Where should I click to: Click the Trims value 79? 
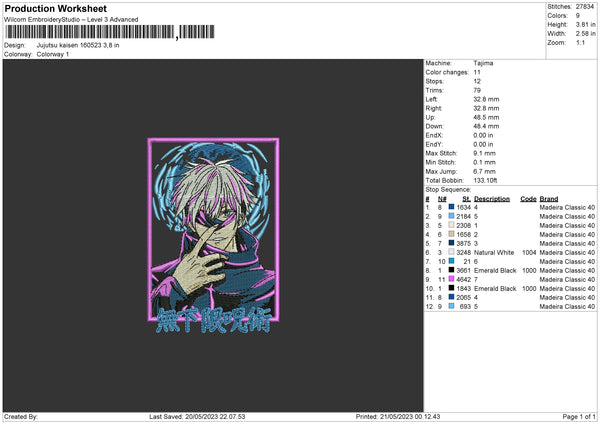477,90
